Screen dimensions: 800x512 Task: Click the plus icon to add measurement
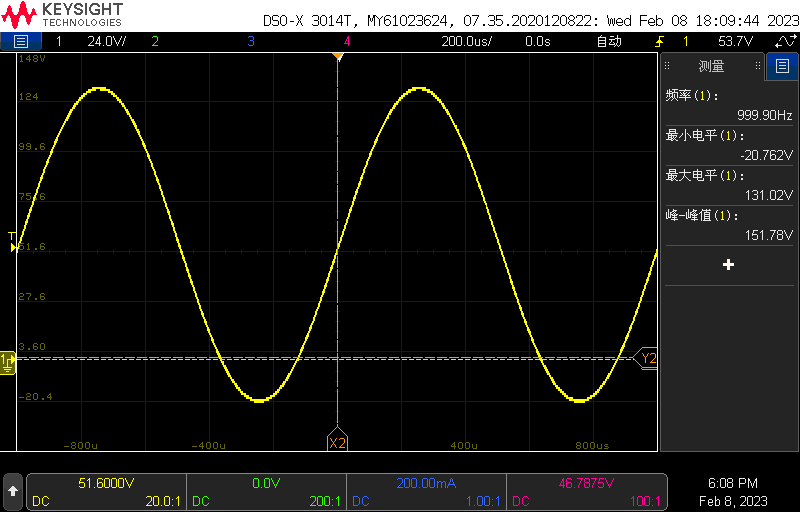(x=728, y=265)
